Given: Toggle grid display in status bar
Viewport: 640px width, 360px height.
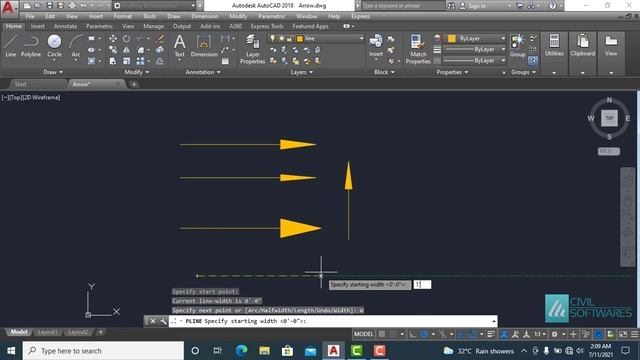Looking at the screenshot, I should pyautogui.click(x=382, y=334).
